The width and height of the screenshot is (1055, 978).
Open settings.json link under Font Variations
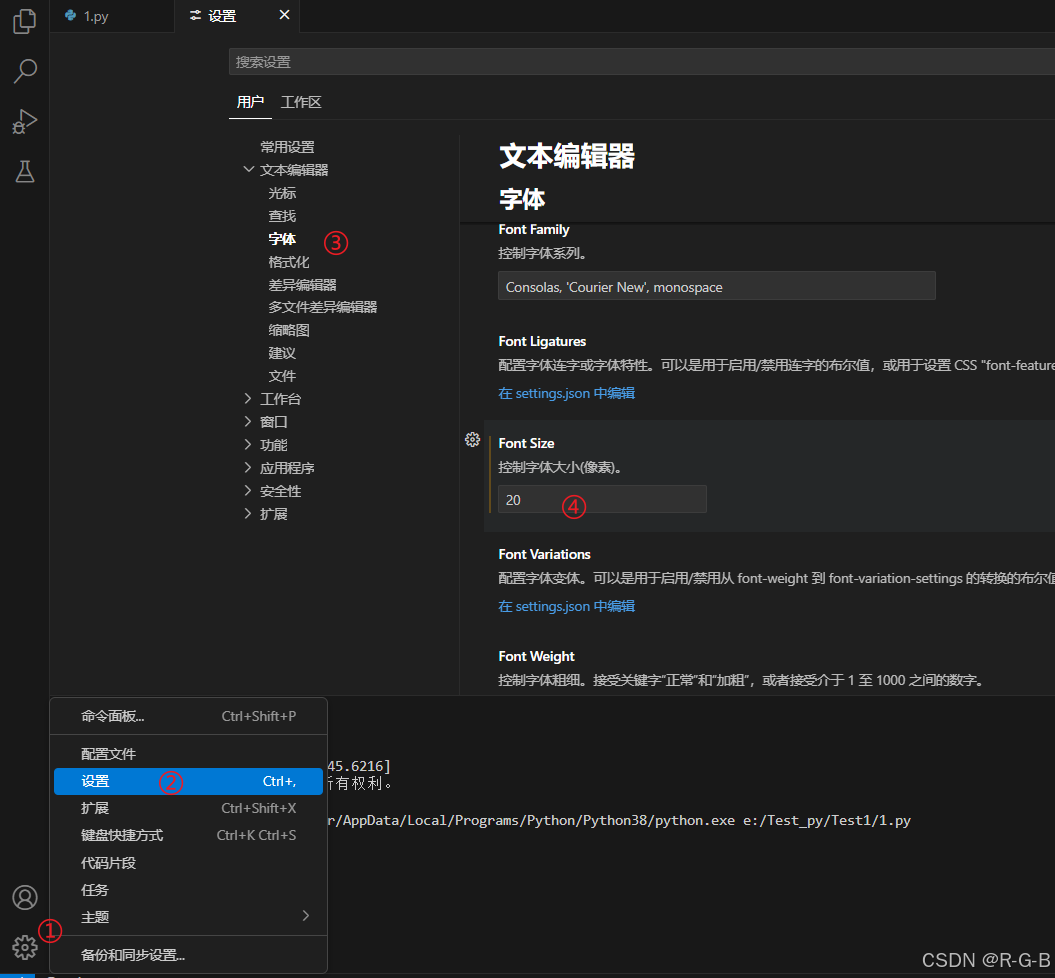(x=567, y=607)
